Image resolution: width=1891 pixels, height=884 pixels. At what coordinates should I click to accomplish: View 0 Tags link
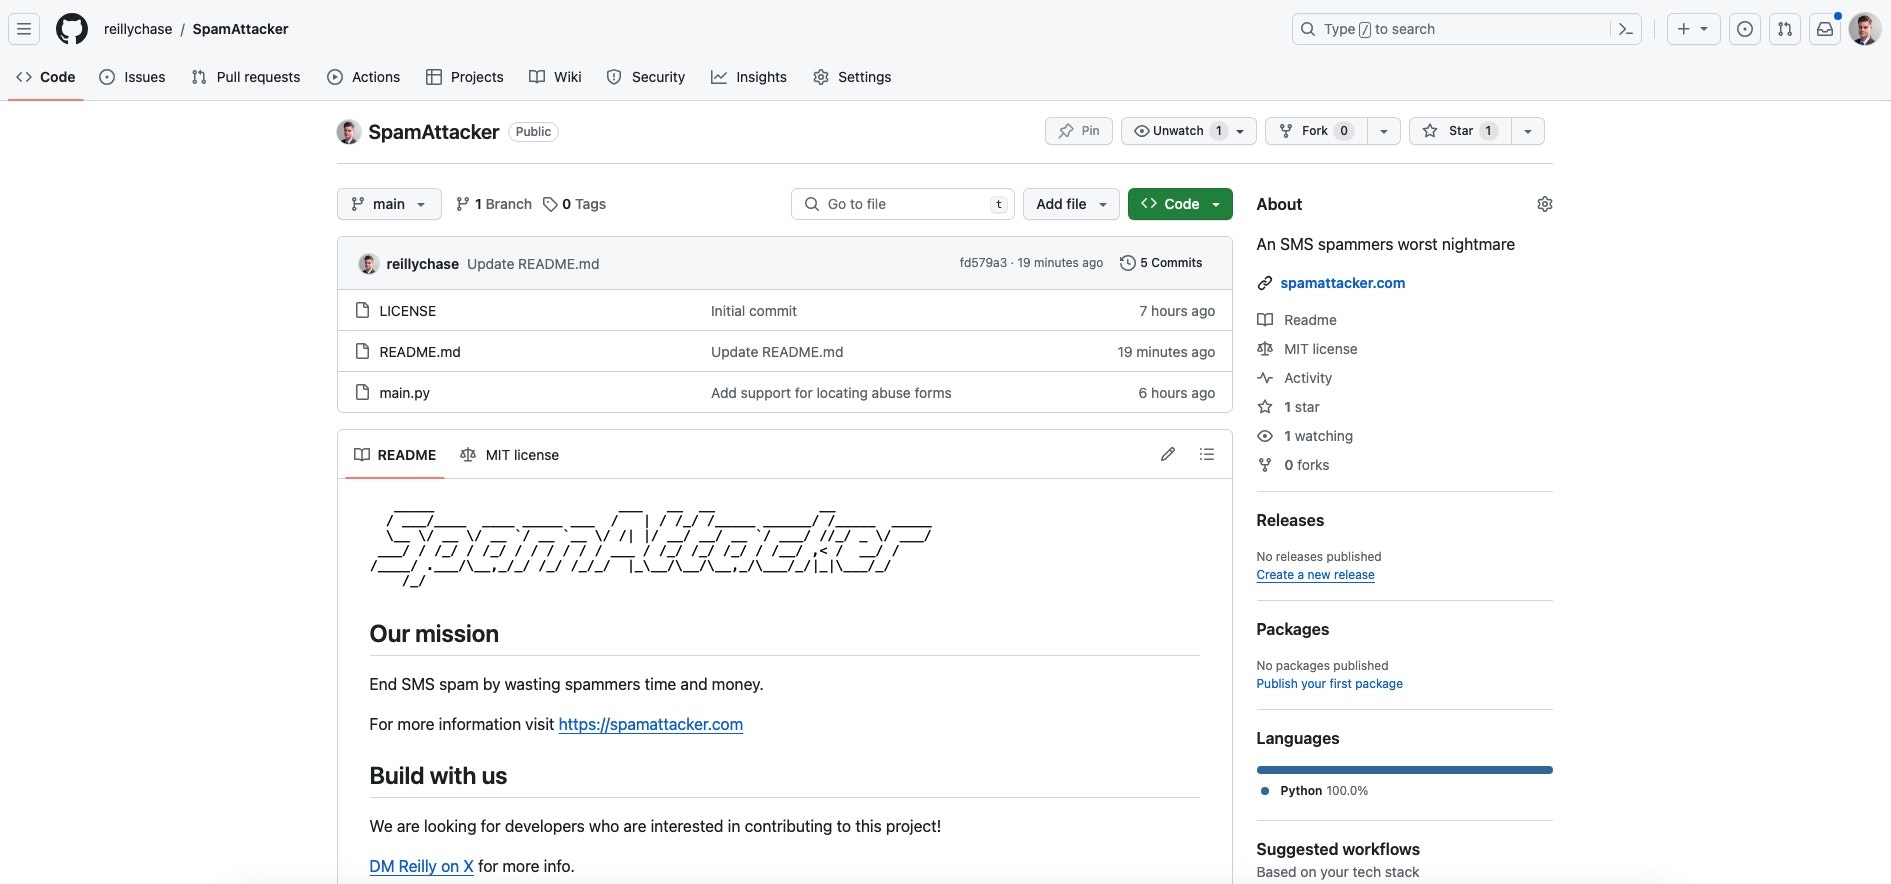(575, 204)
